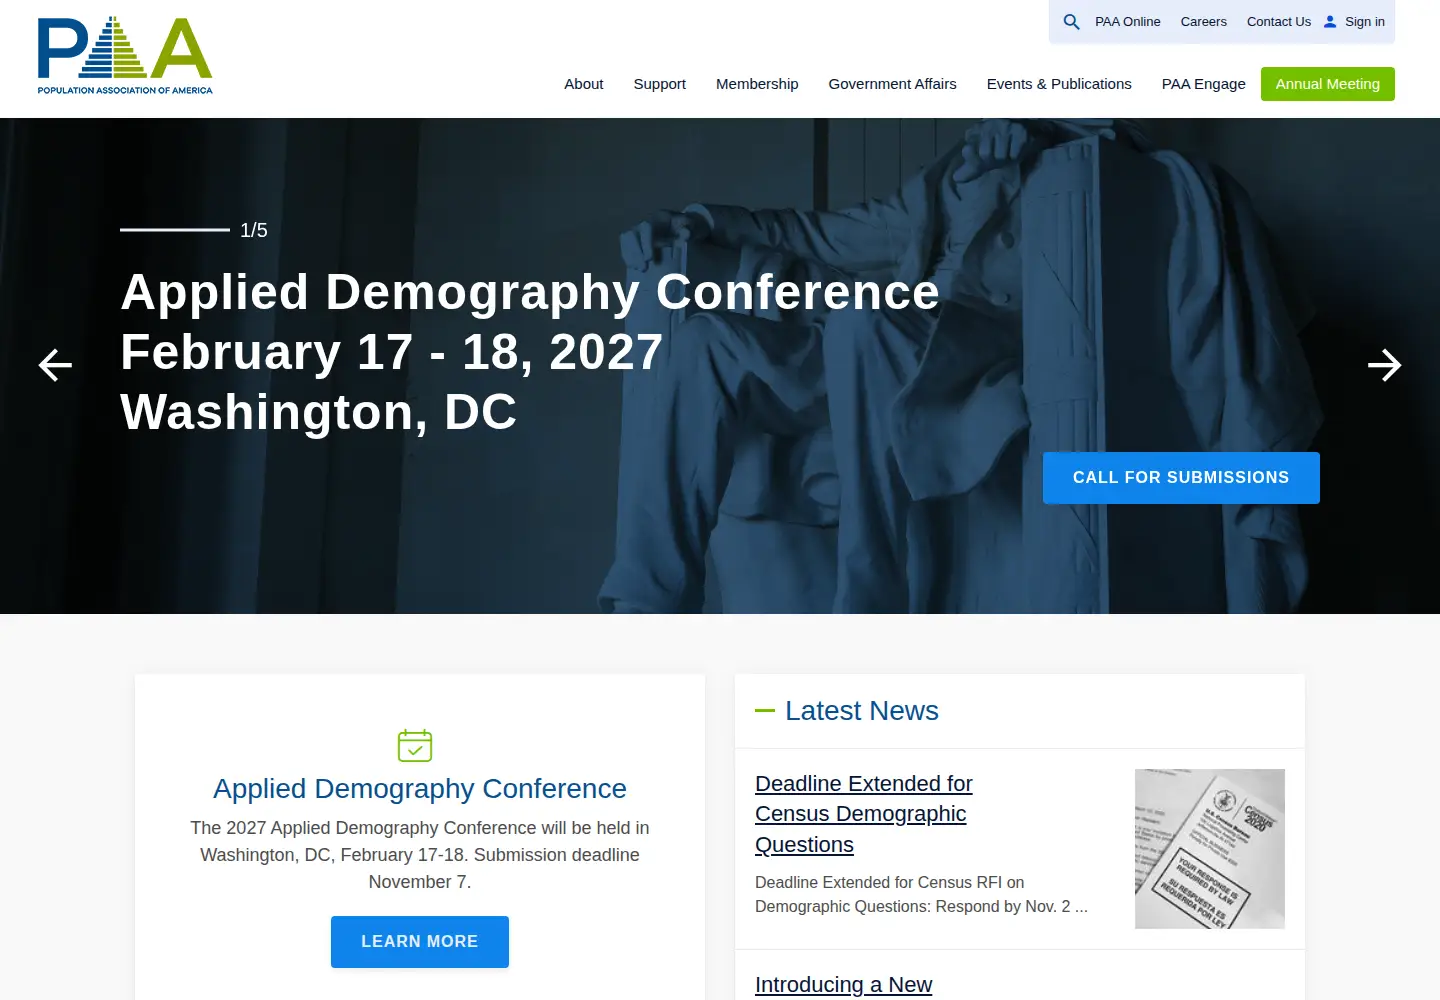The width and height of the screenshot is (1440, 1000).
Task: Open the About menu
Action: [x=584, y=84]
